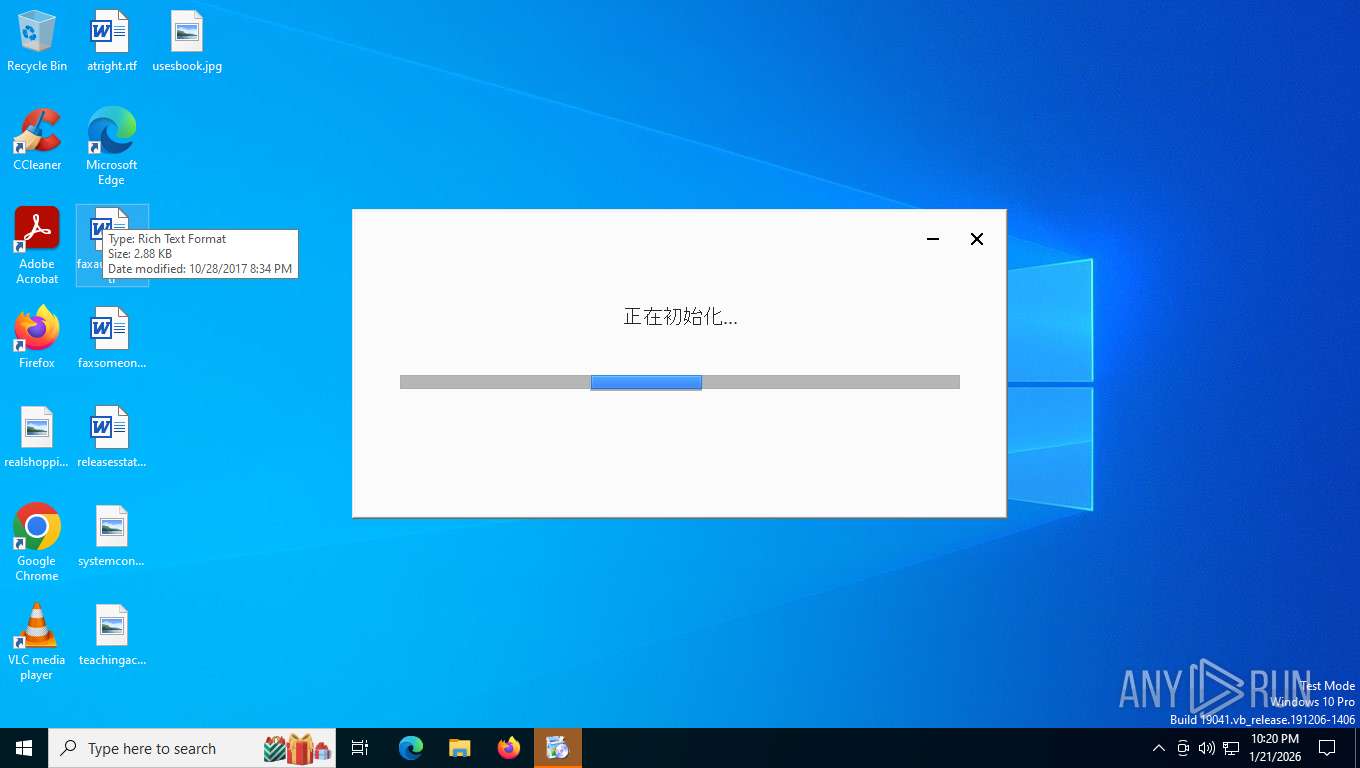This screenshot has height=768, width=1360.
Task: Launch the VLC media player shortcut
Action: pyautogui.click(x=37, y=642)
